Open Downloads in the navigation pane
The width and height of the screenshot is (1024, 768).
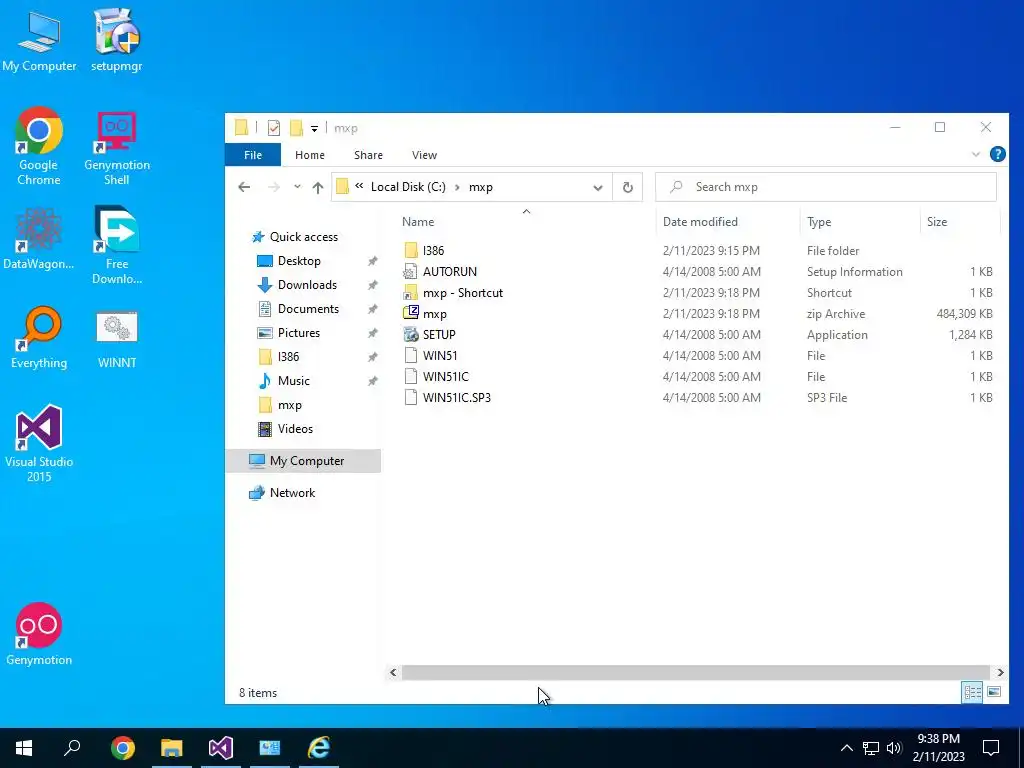coord(307,285)
